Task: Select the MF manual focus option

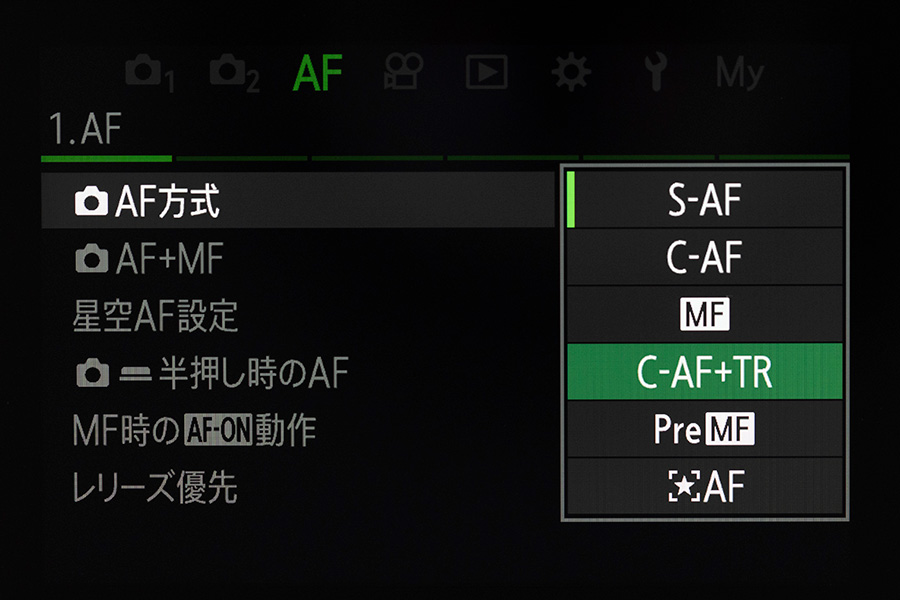Action: point(704,314)
